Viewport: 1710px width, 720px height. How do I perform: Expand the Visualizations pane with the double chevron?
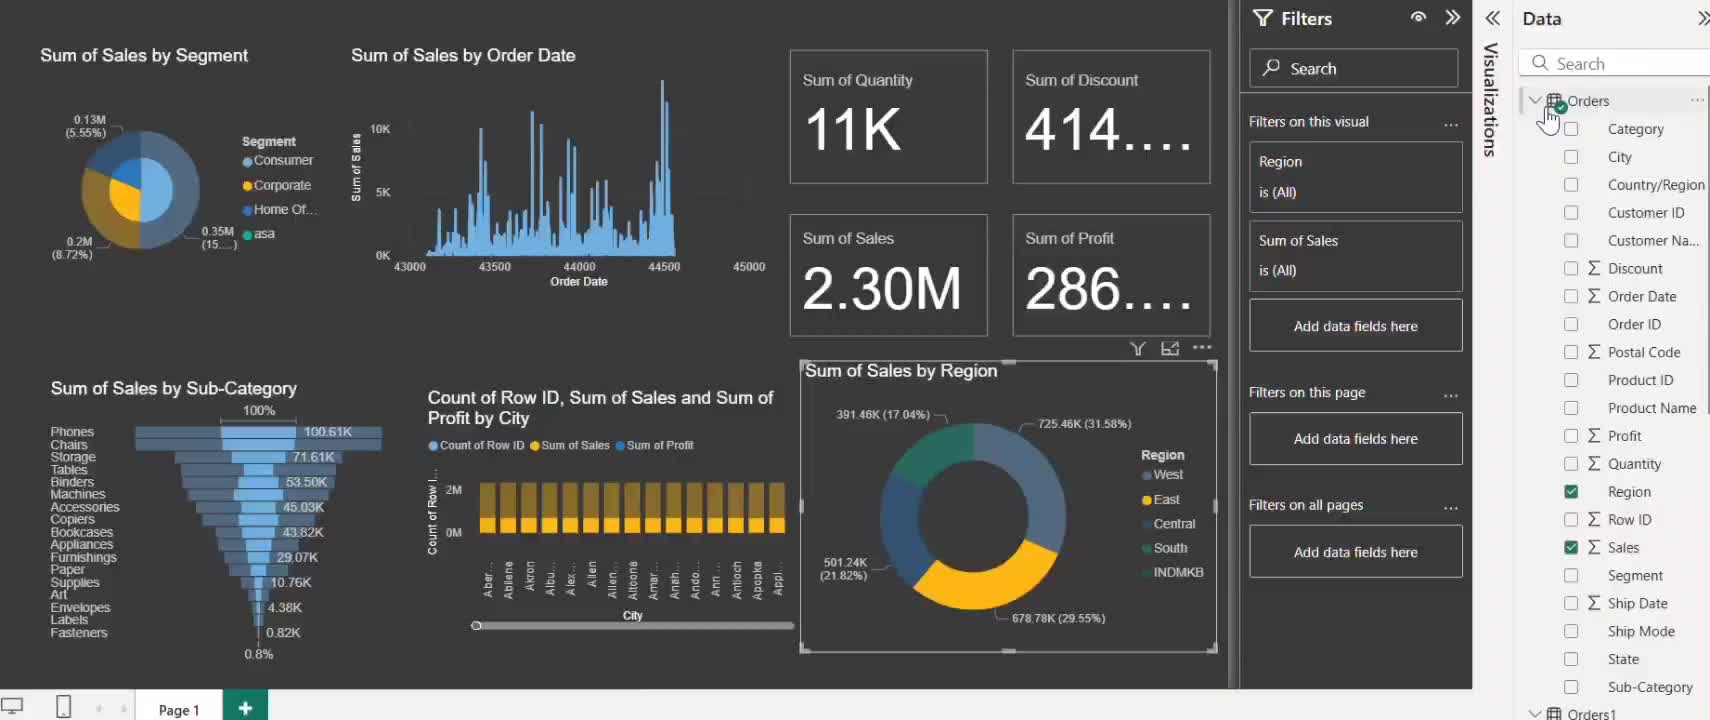click(x=1492, y=18)
